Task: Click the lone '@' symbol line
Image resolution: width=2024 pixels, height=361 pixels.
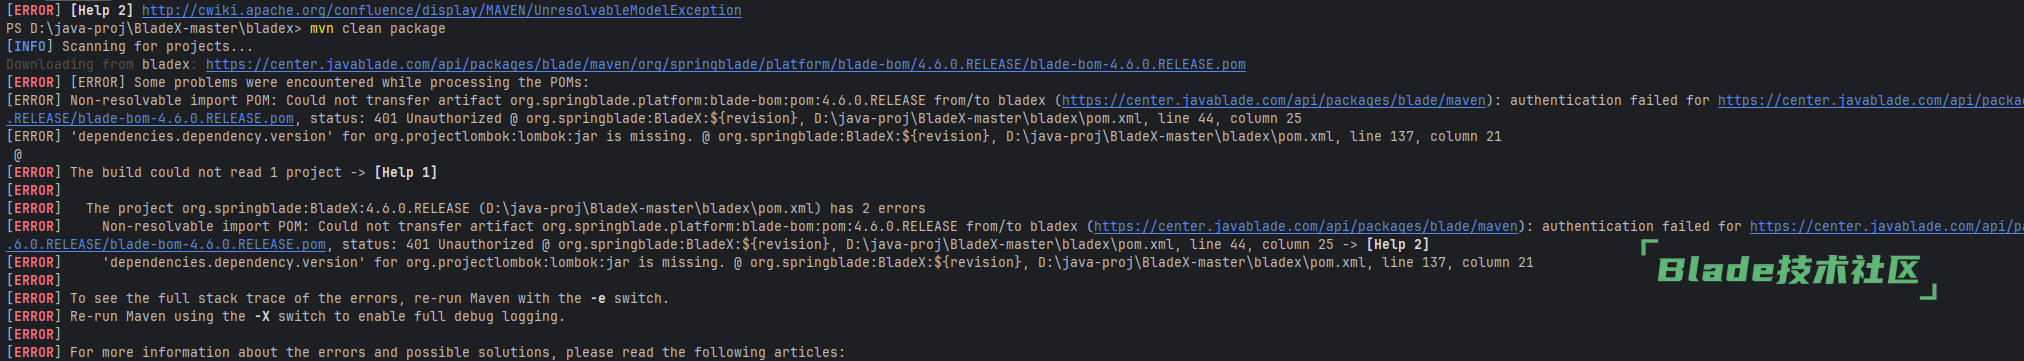Action: click(x=18, y=154)
